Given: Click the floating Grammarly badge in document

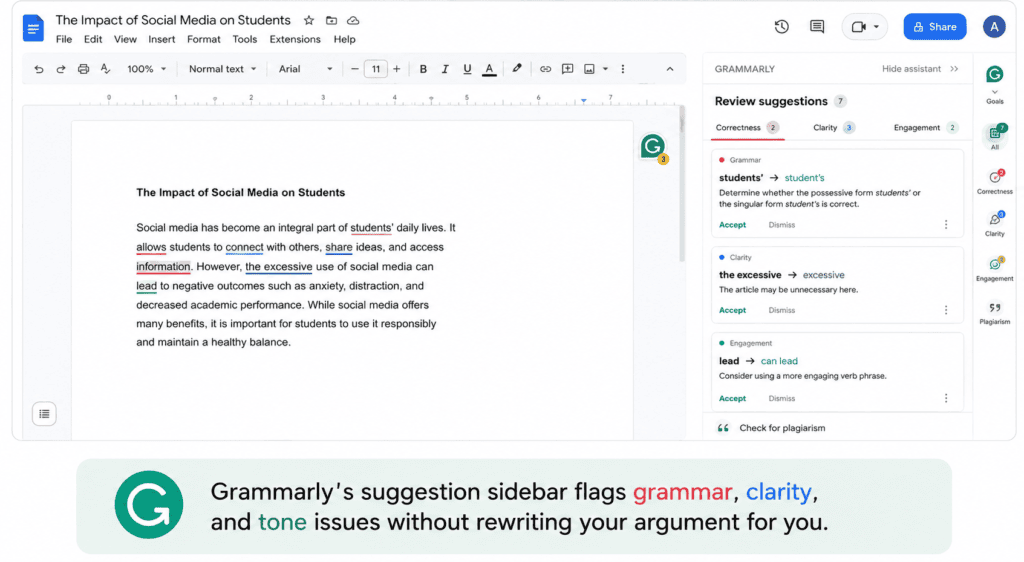Looking at the screenshot, I should [x=653, y=147].
